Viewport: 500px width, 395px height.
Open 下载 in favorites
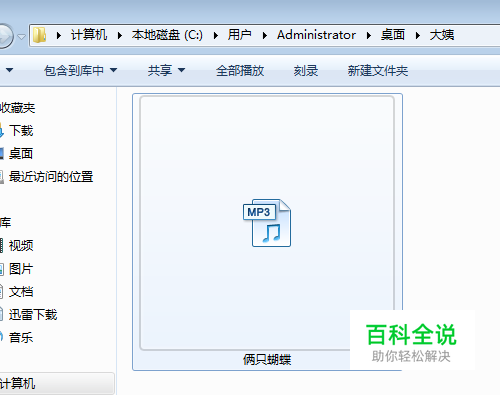click(x=21, y=130)
